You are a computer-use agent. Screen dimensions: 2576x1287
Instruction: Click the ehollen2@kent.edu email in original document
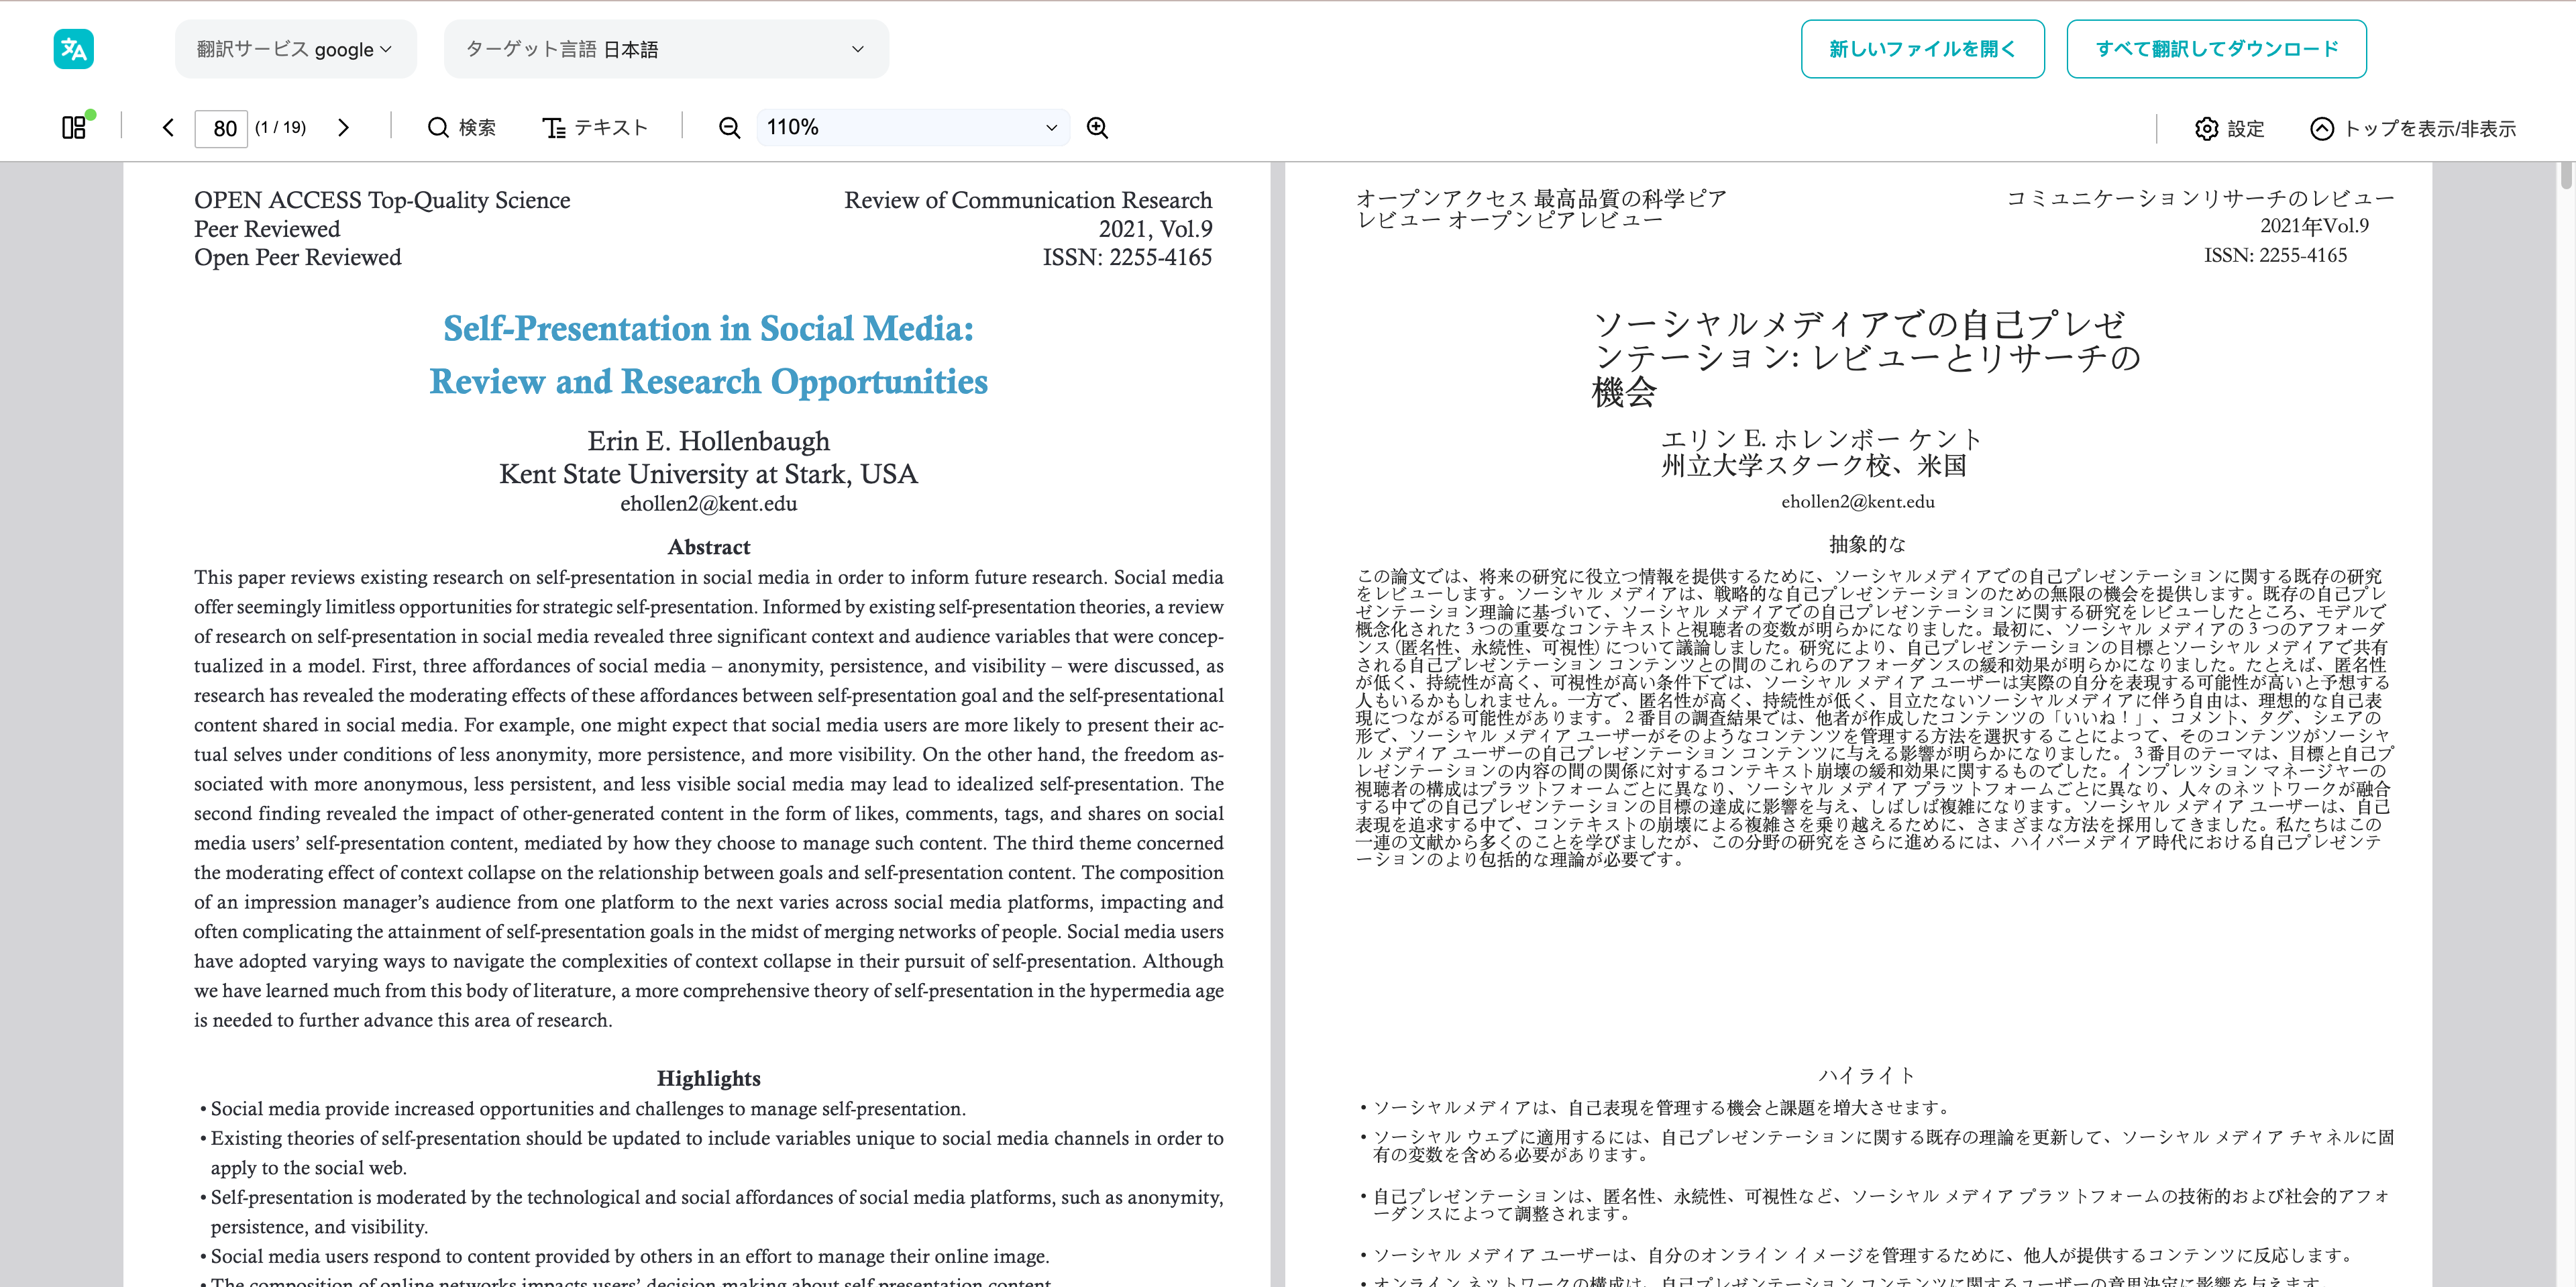[x=708, y=504]
